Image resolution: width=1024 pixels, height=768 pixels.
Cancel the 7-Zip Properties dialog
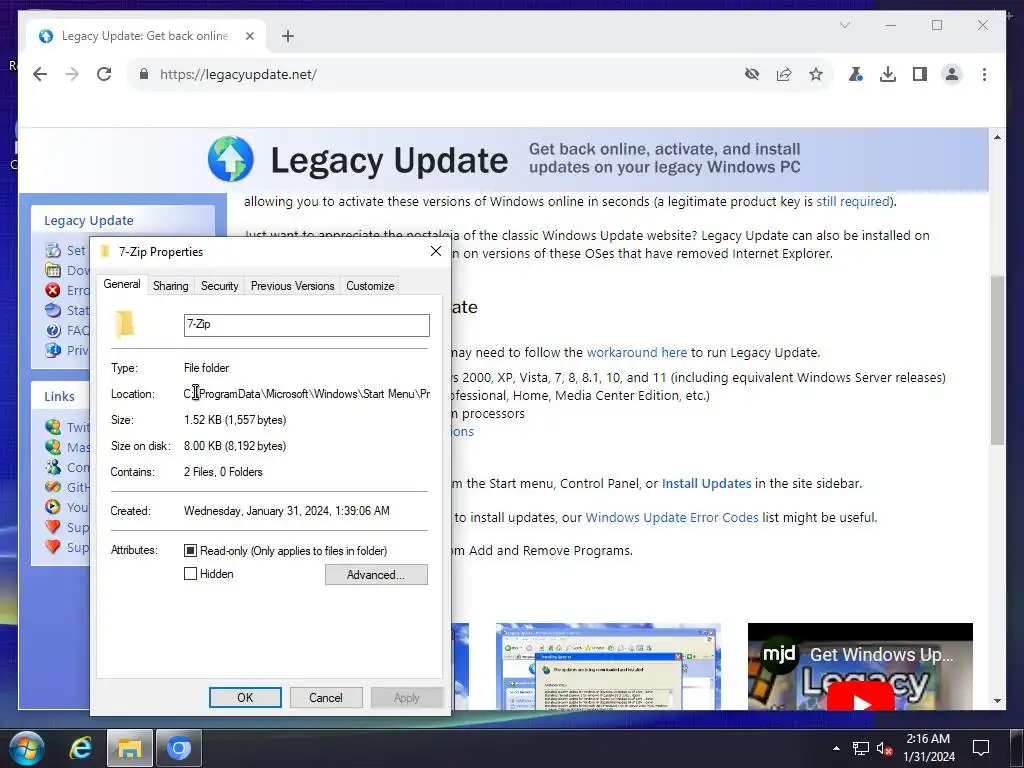pos(326,697)
